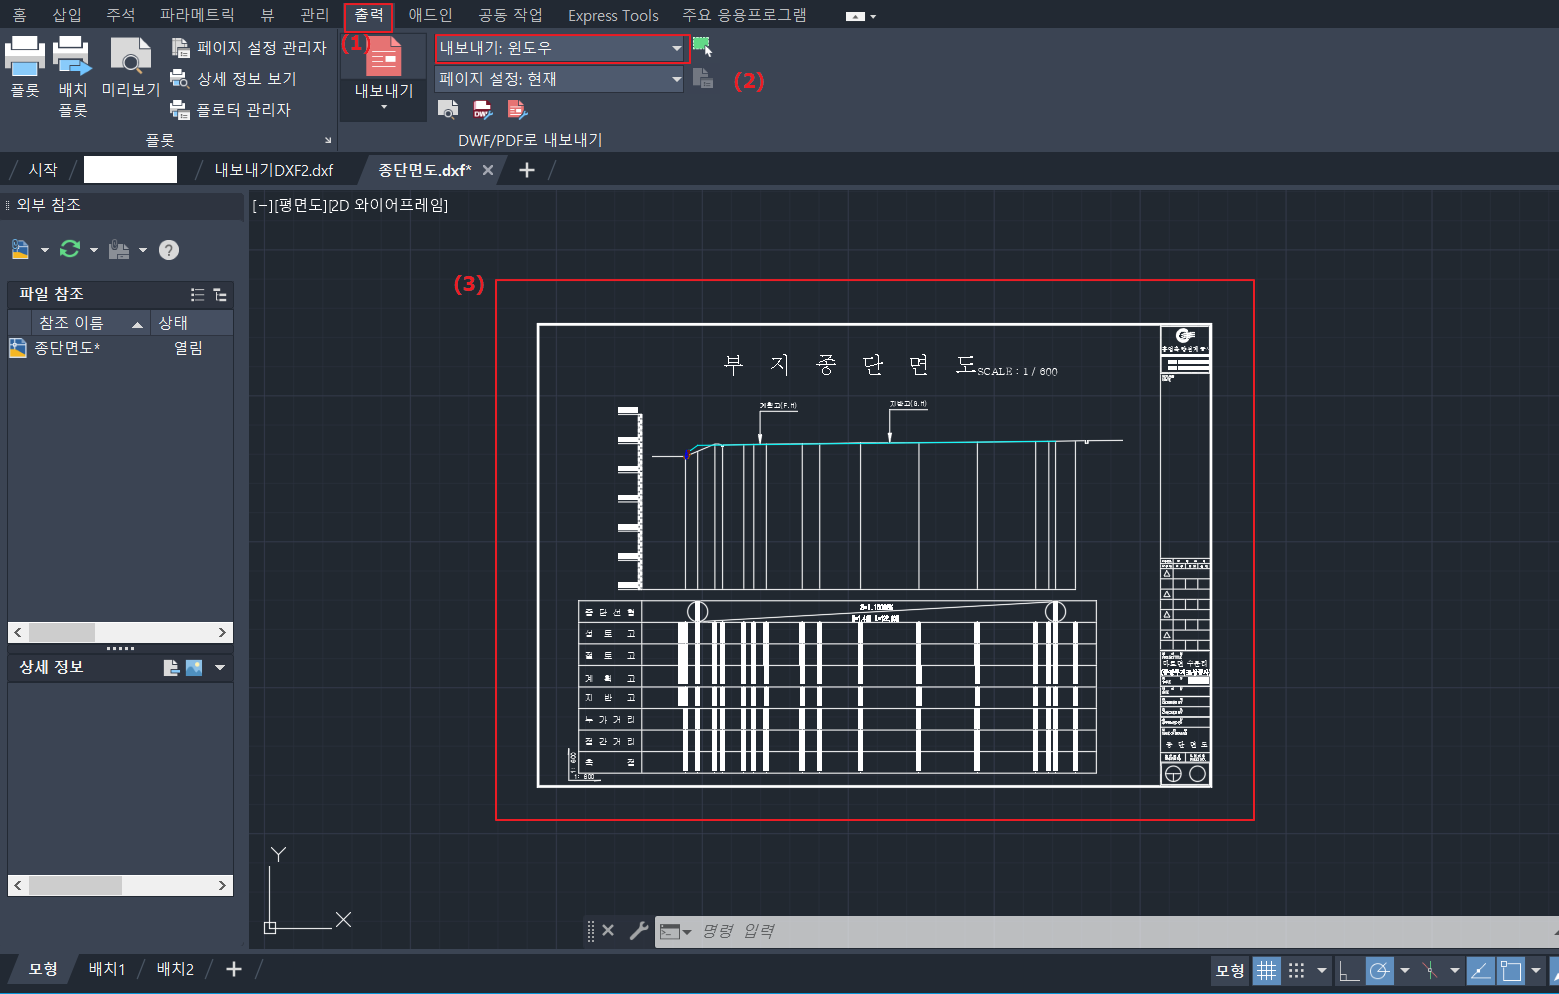Viewport: 1559px width, 994px height.
Task: Click the export preview magnifier icon
Action: click(x=448, y=109)
